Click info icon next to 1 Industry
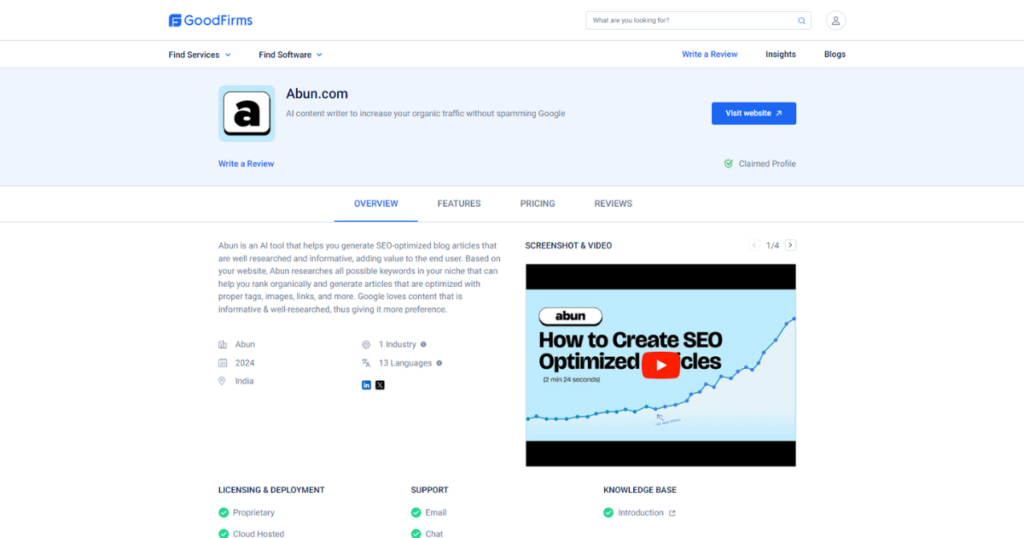Image resolution: width=1024 pixels, height=538 pixels. coord(423,344)
